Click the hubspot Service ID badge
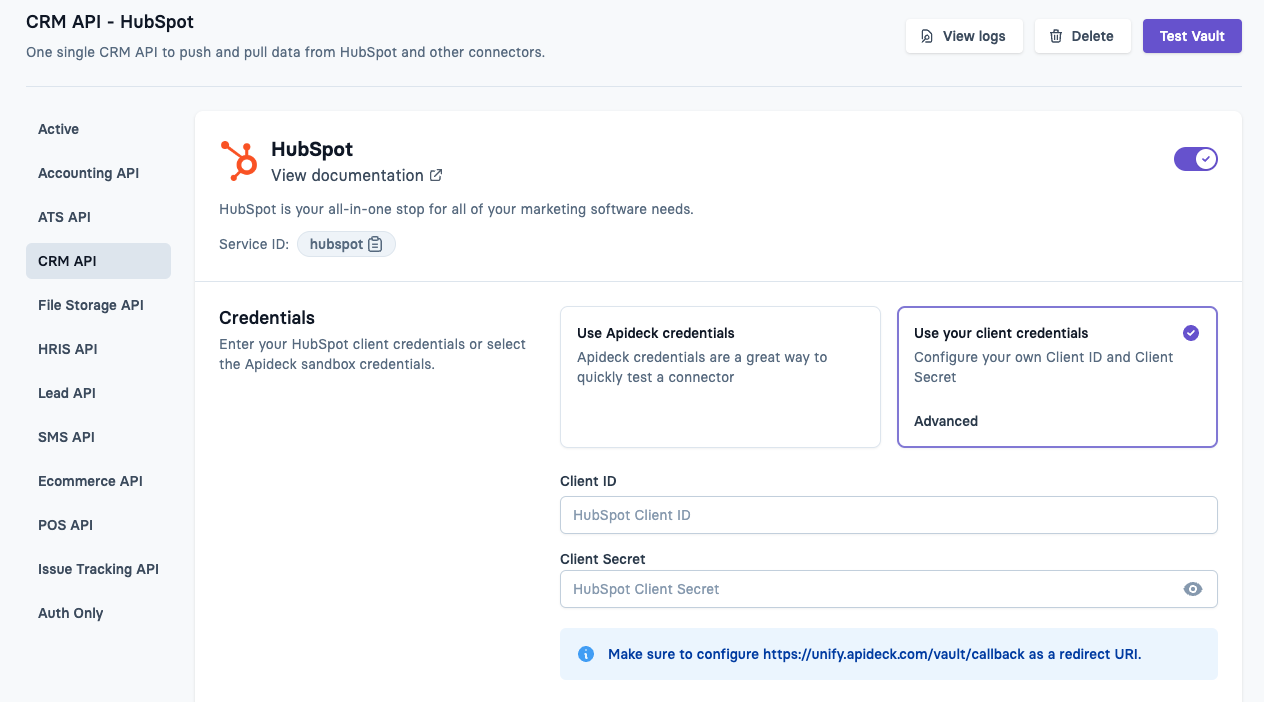This screenshot has width=1264, height=702. tap(346, 244)
